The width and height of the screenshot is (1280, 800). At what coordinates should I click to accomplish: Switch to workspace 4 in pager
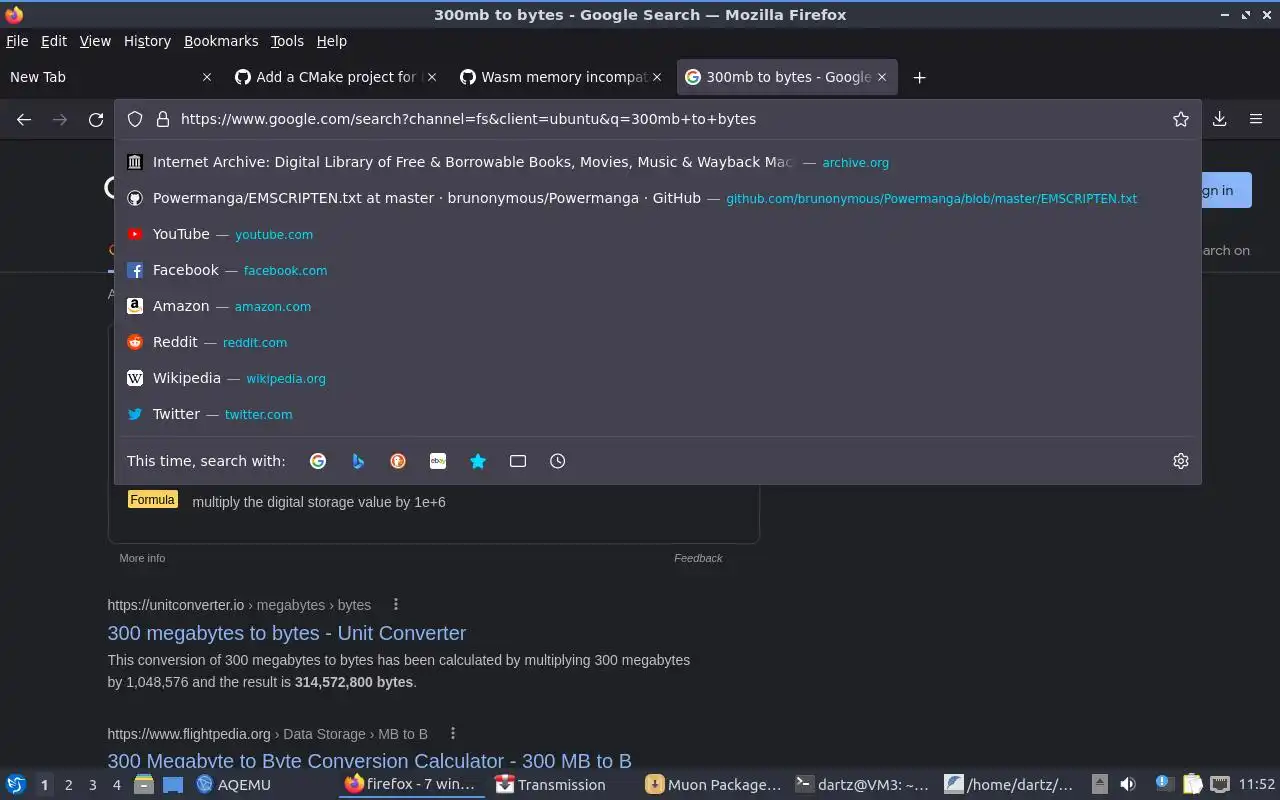[x=117, y=785]
